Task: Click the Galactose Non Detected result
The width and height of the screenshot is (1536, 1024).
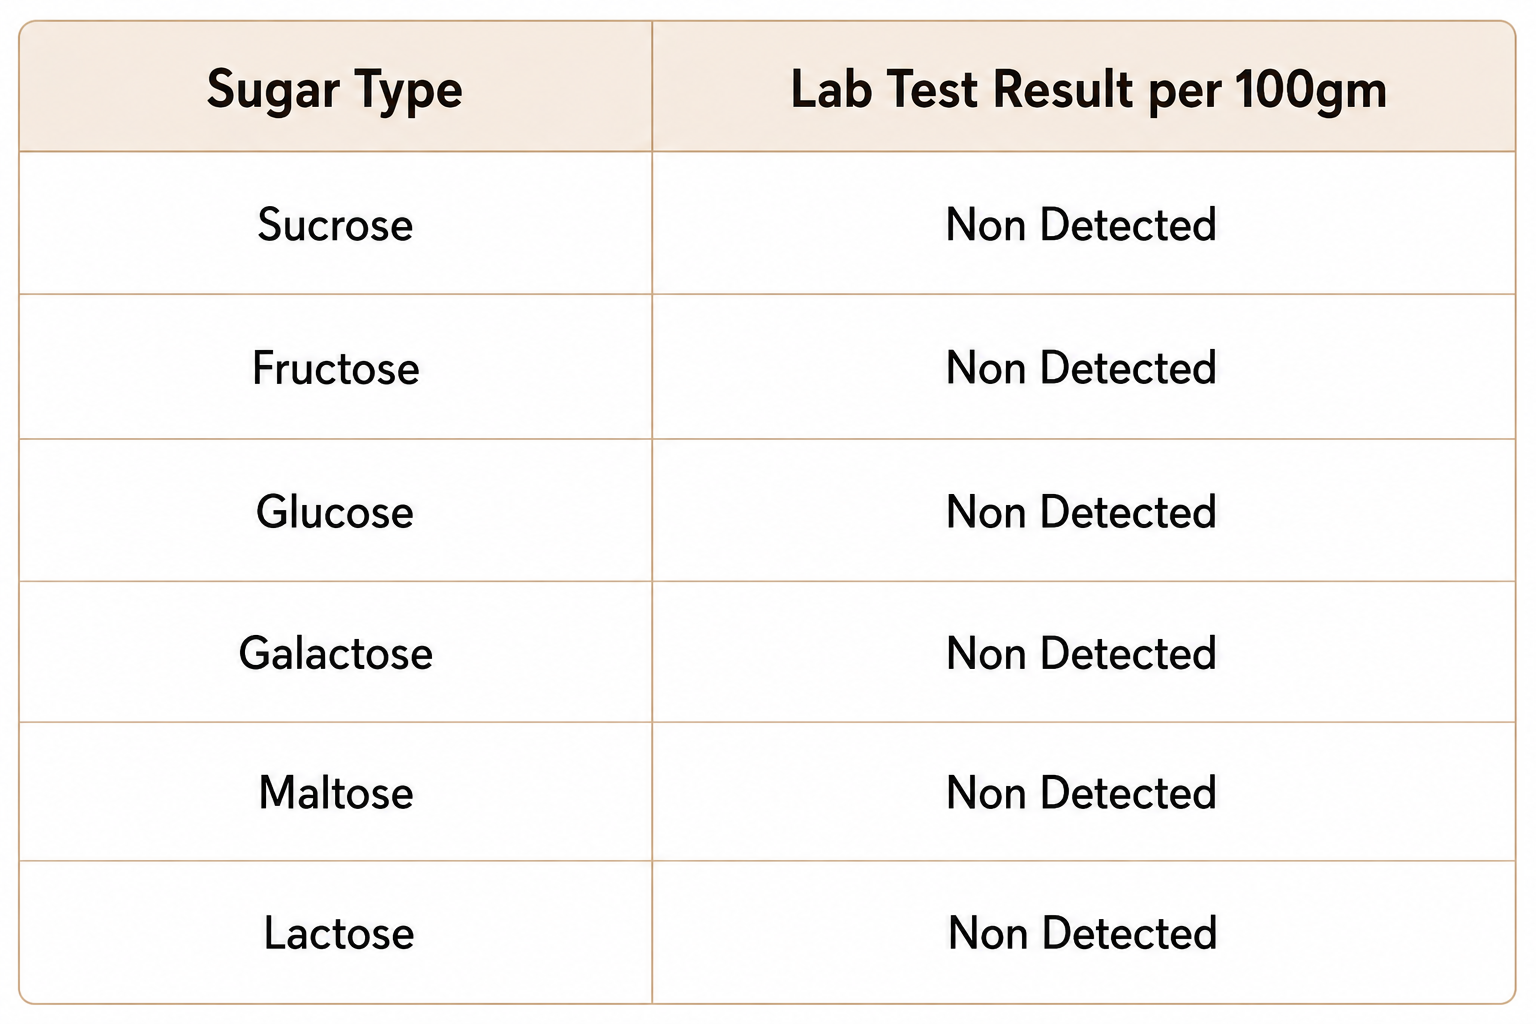Action: (1081, 653)
